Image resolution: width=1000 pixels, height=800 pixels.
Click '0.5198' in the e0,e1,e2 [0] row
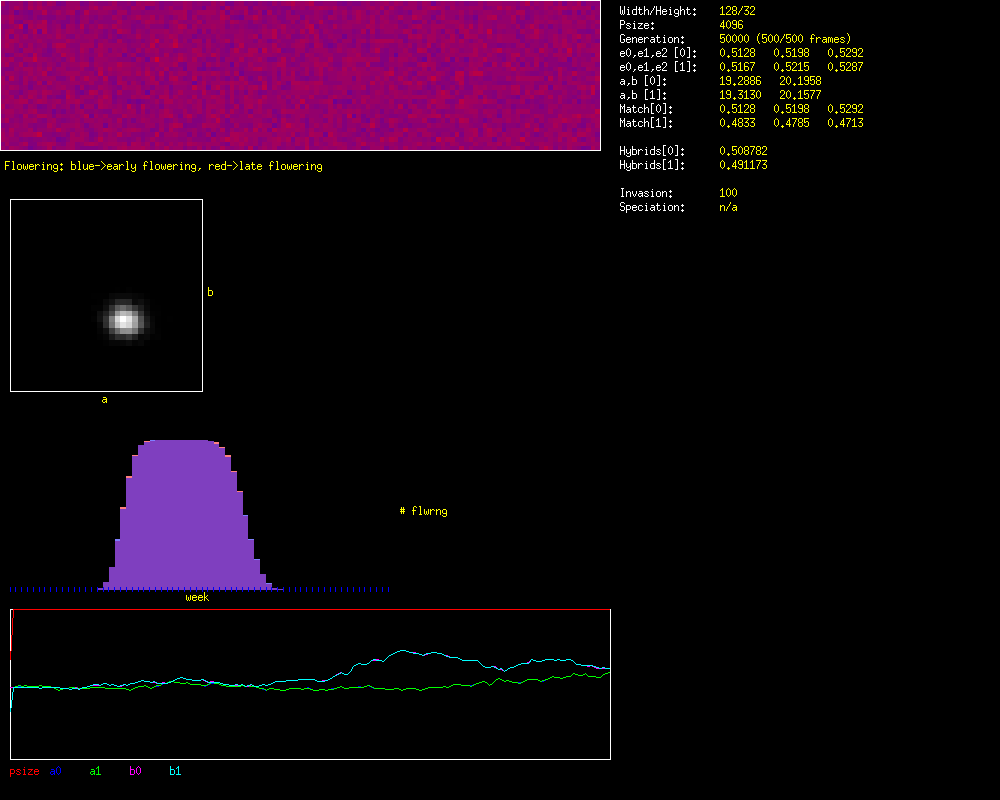pyautogui.click(x=791, y=54)
